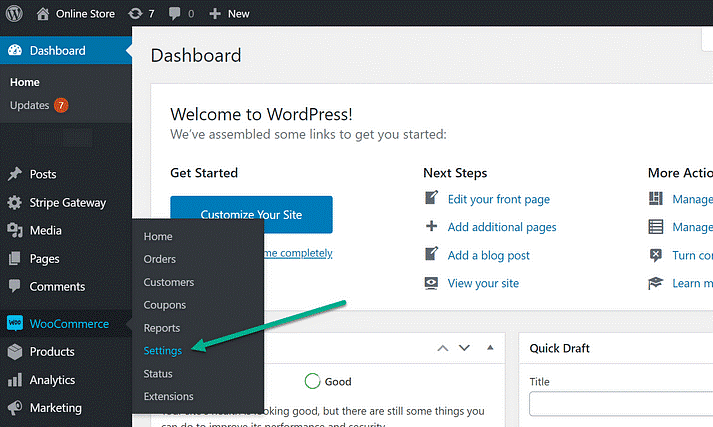Click the Media icon in sidebar
The image size is (713, 427).
[14, 230]
